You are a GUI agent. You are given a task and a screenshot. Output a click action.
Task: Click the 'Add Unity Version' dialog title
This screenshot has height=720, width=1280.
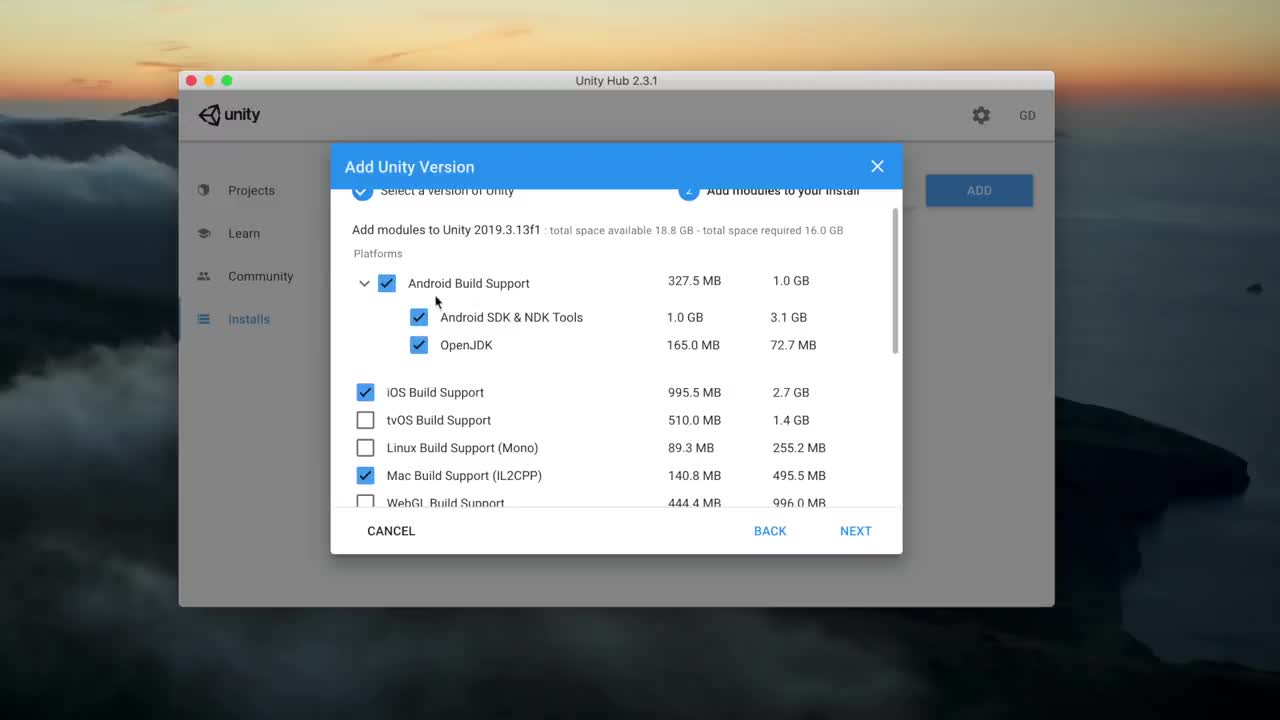click(x=409, y=167)
